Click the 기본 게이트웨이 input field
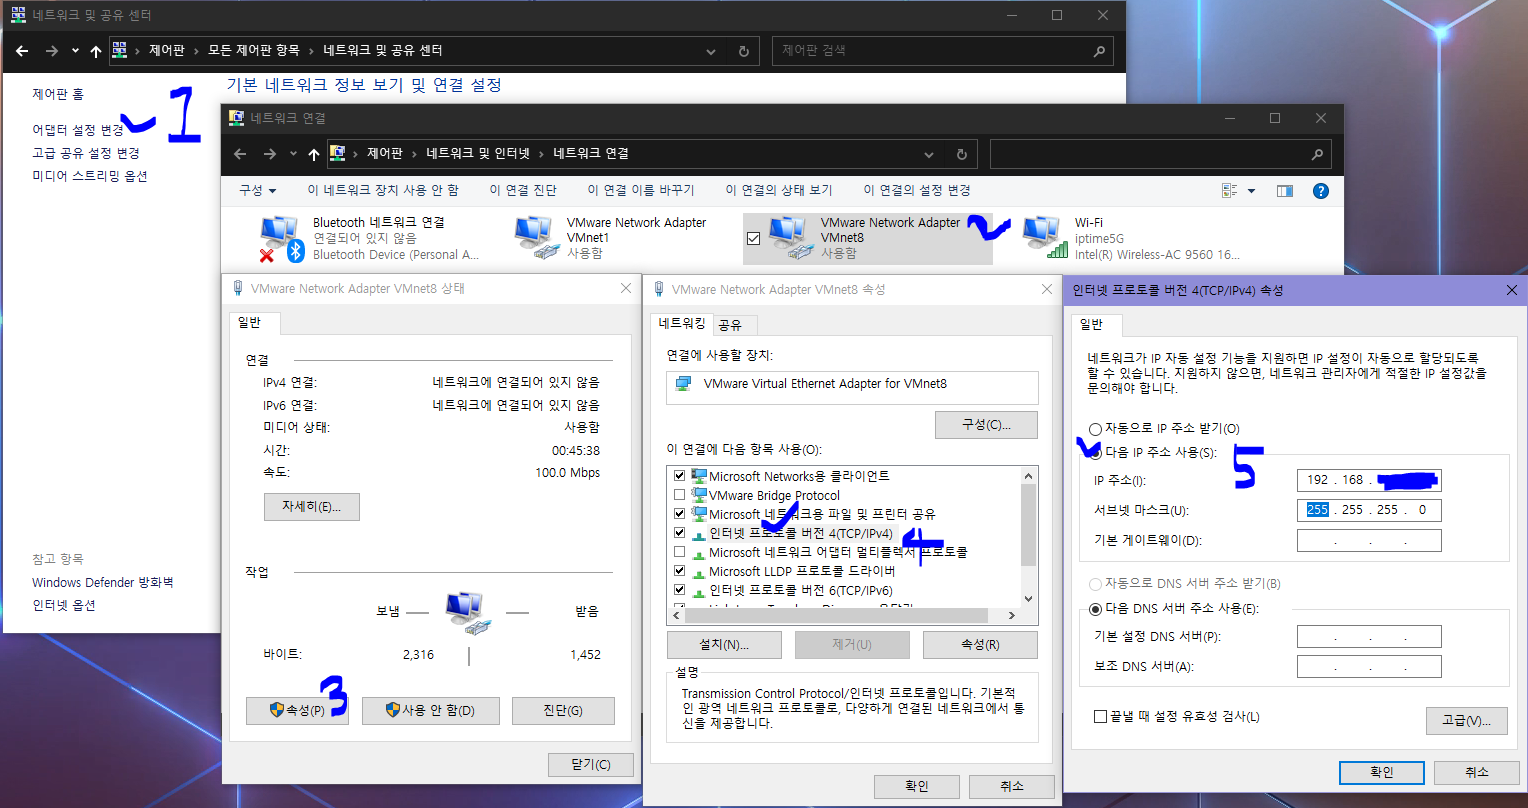Screen dimensions: 1528x808 [1369, 541]
